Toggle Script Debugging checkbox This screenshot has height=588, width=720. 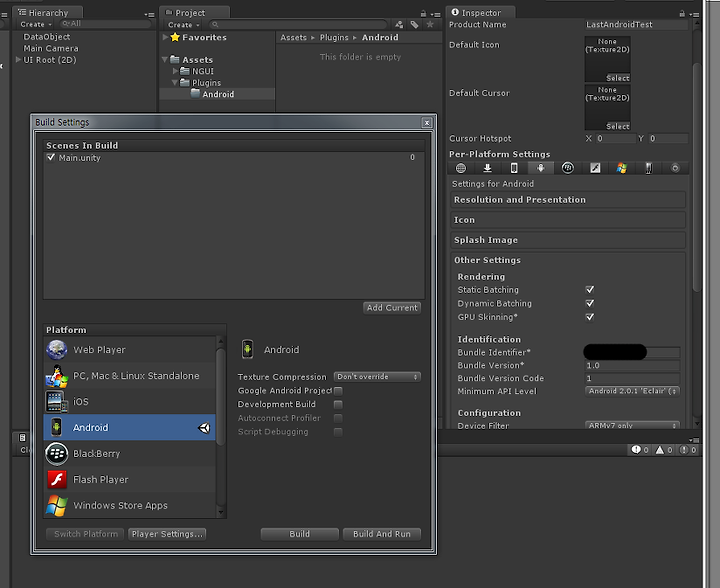pyautogui.click(x=338, y=432)
